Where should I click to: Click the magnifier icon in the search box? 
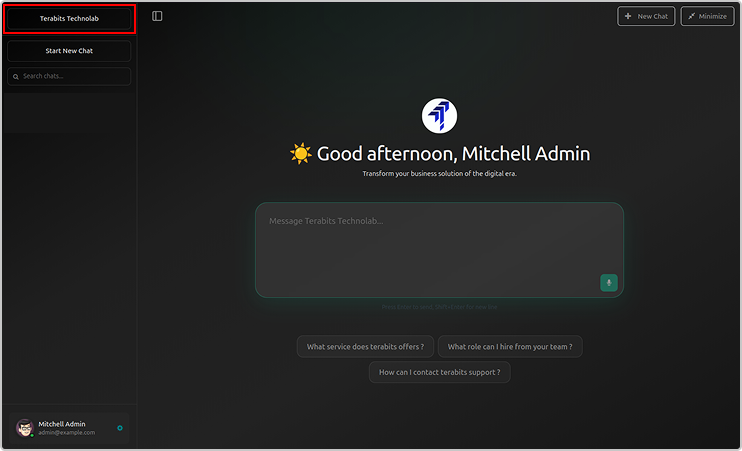[16, 77]
